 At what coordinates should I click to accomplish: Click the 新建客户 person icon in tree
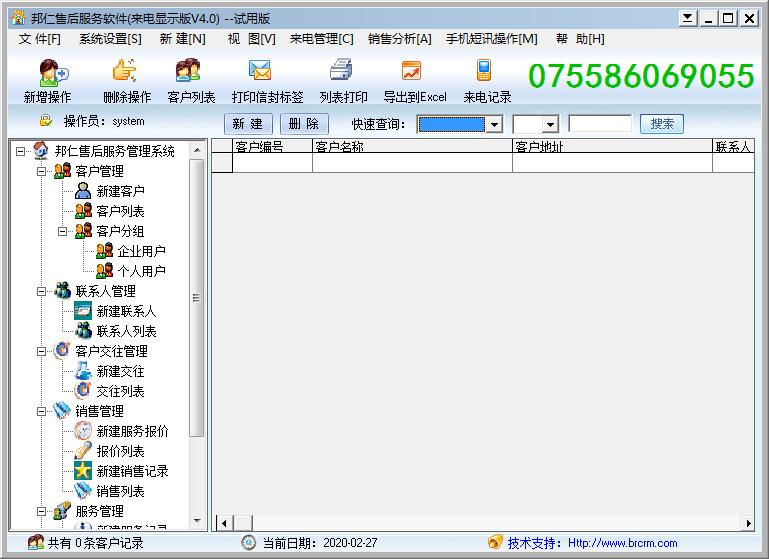tap(83, 191)
